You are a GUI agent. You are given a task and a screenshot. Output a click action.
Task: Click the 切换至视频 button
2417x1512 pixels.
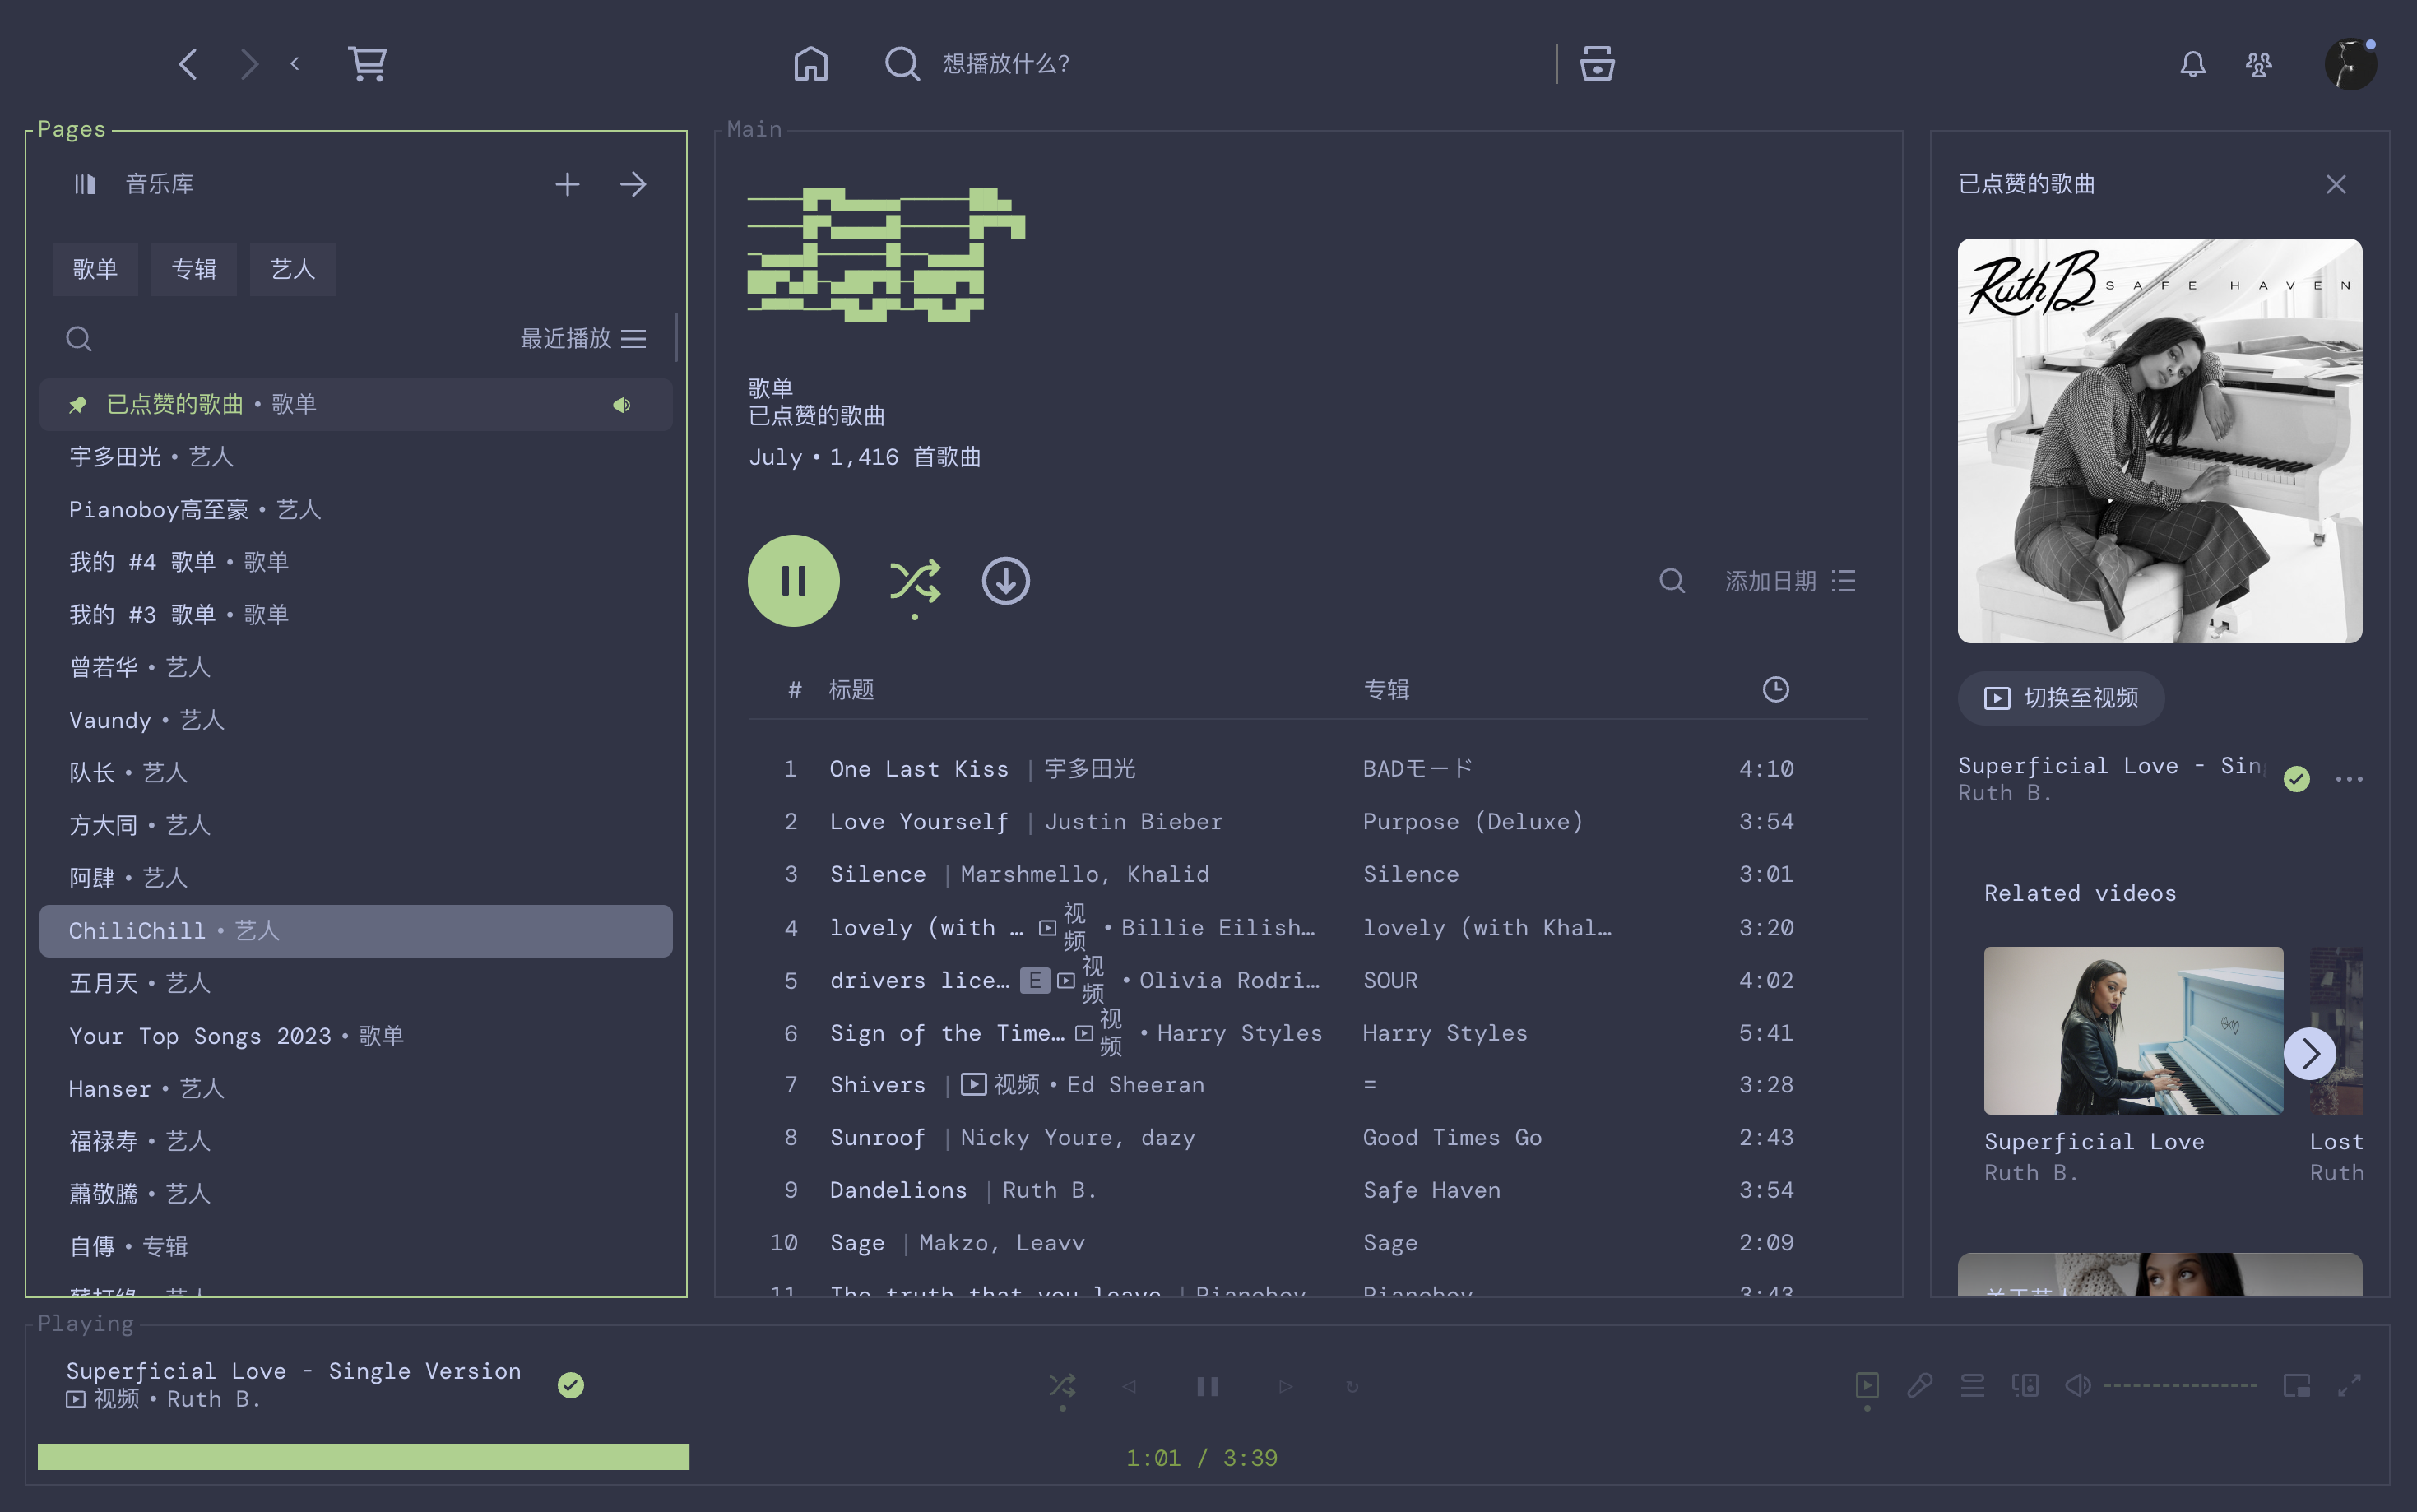point(2061,698)
